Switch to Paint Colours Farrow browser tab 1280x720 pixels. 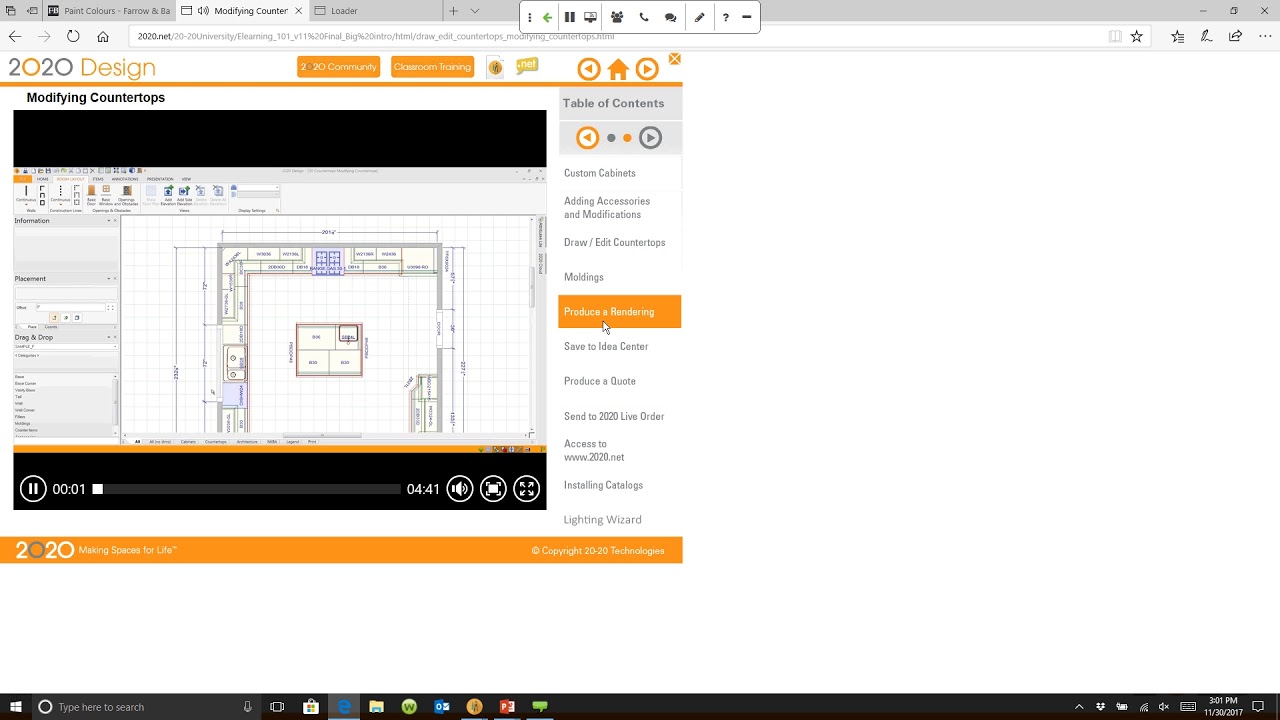(110, 11)
